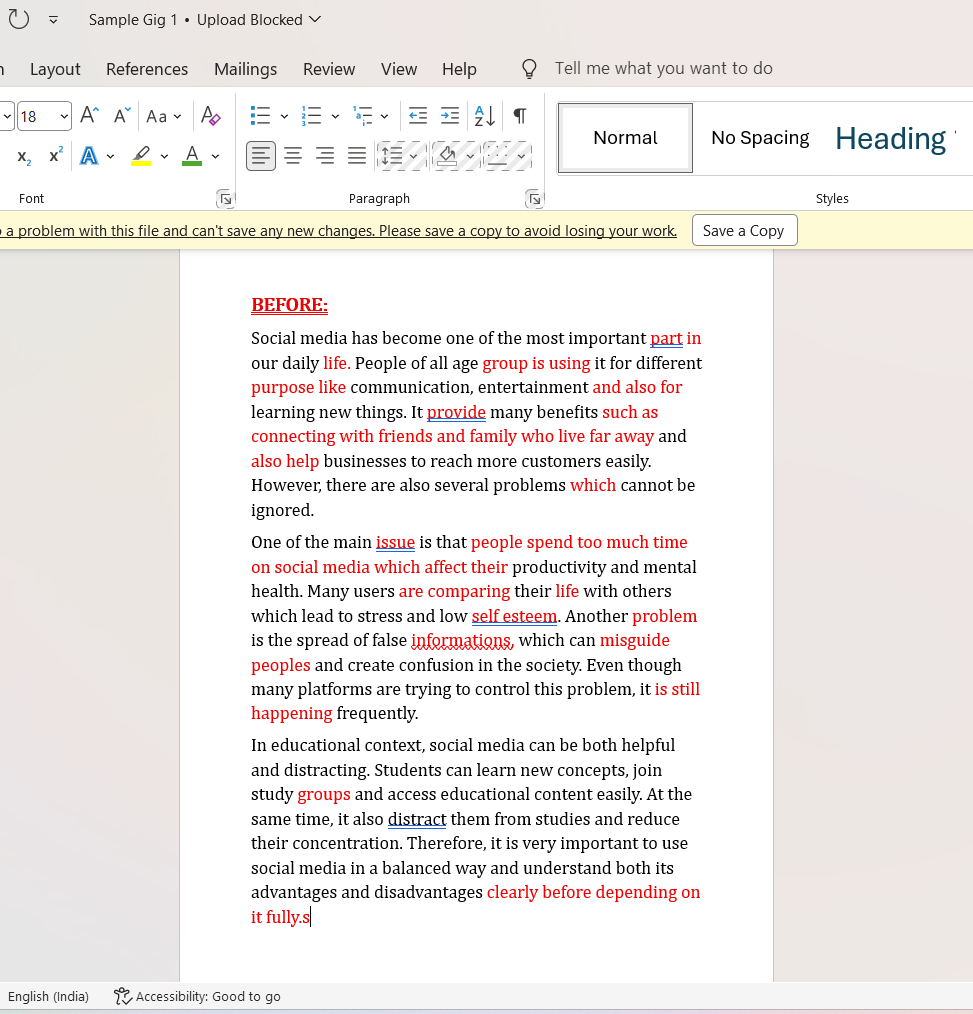Increase font size with Grow Font icon

point(89,116)
